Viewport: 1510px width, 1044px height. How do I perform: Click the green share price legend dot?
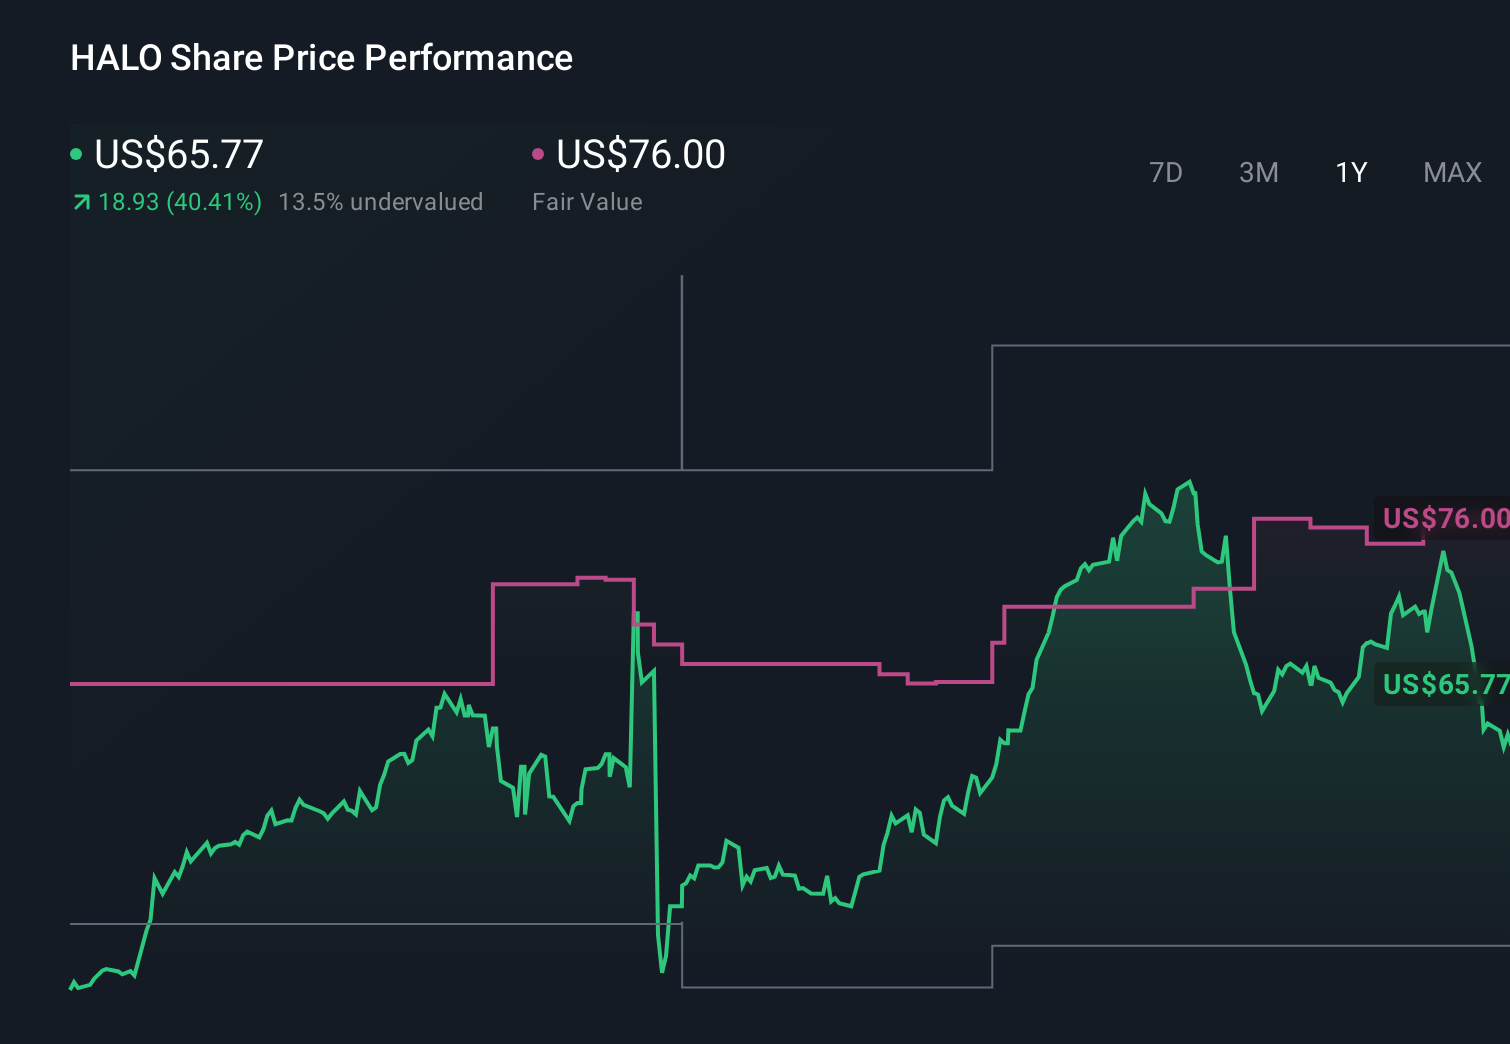(78, 153)
